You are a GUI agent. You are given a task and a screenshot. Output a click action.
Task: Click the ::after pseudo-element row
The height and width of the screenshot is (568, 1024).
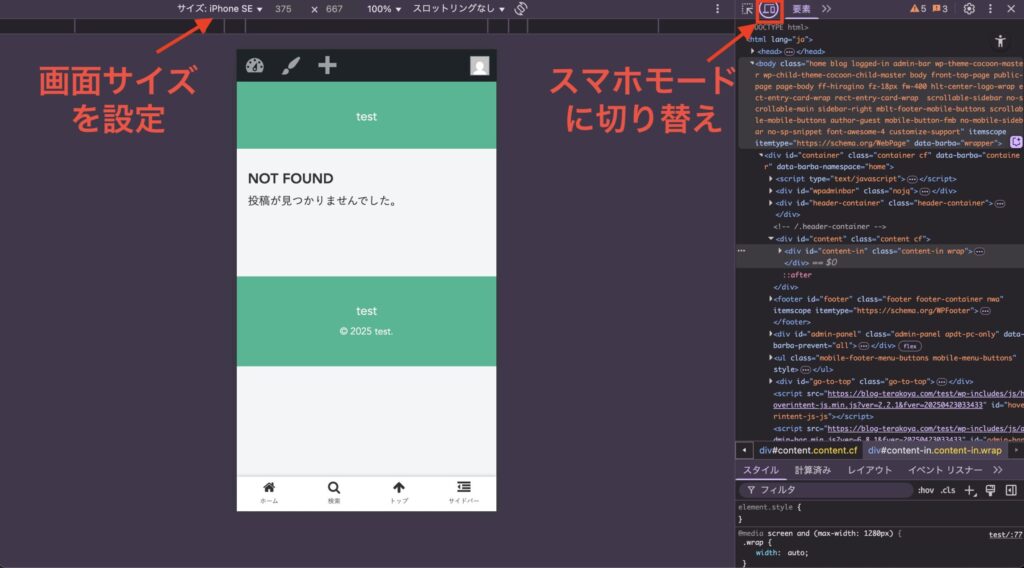(797, 275)
